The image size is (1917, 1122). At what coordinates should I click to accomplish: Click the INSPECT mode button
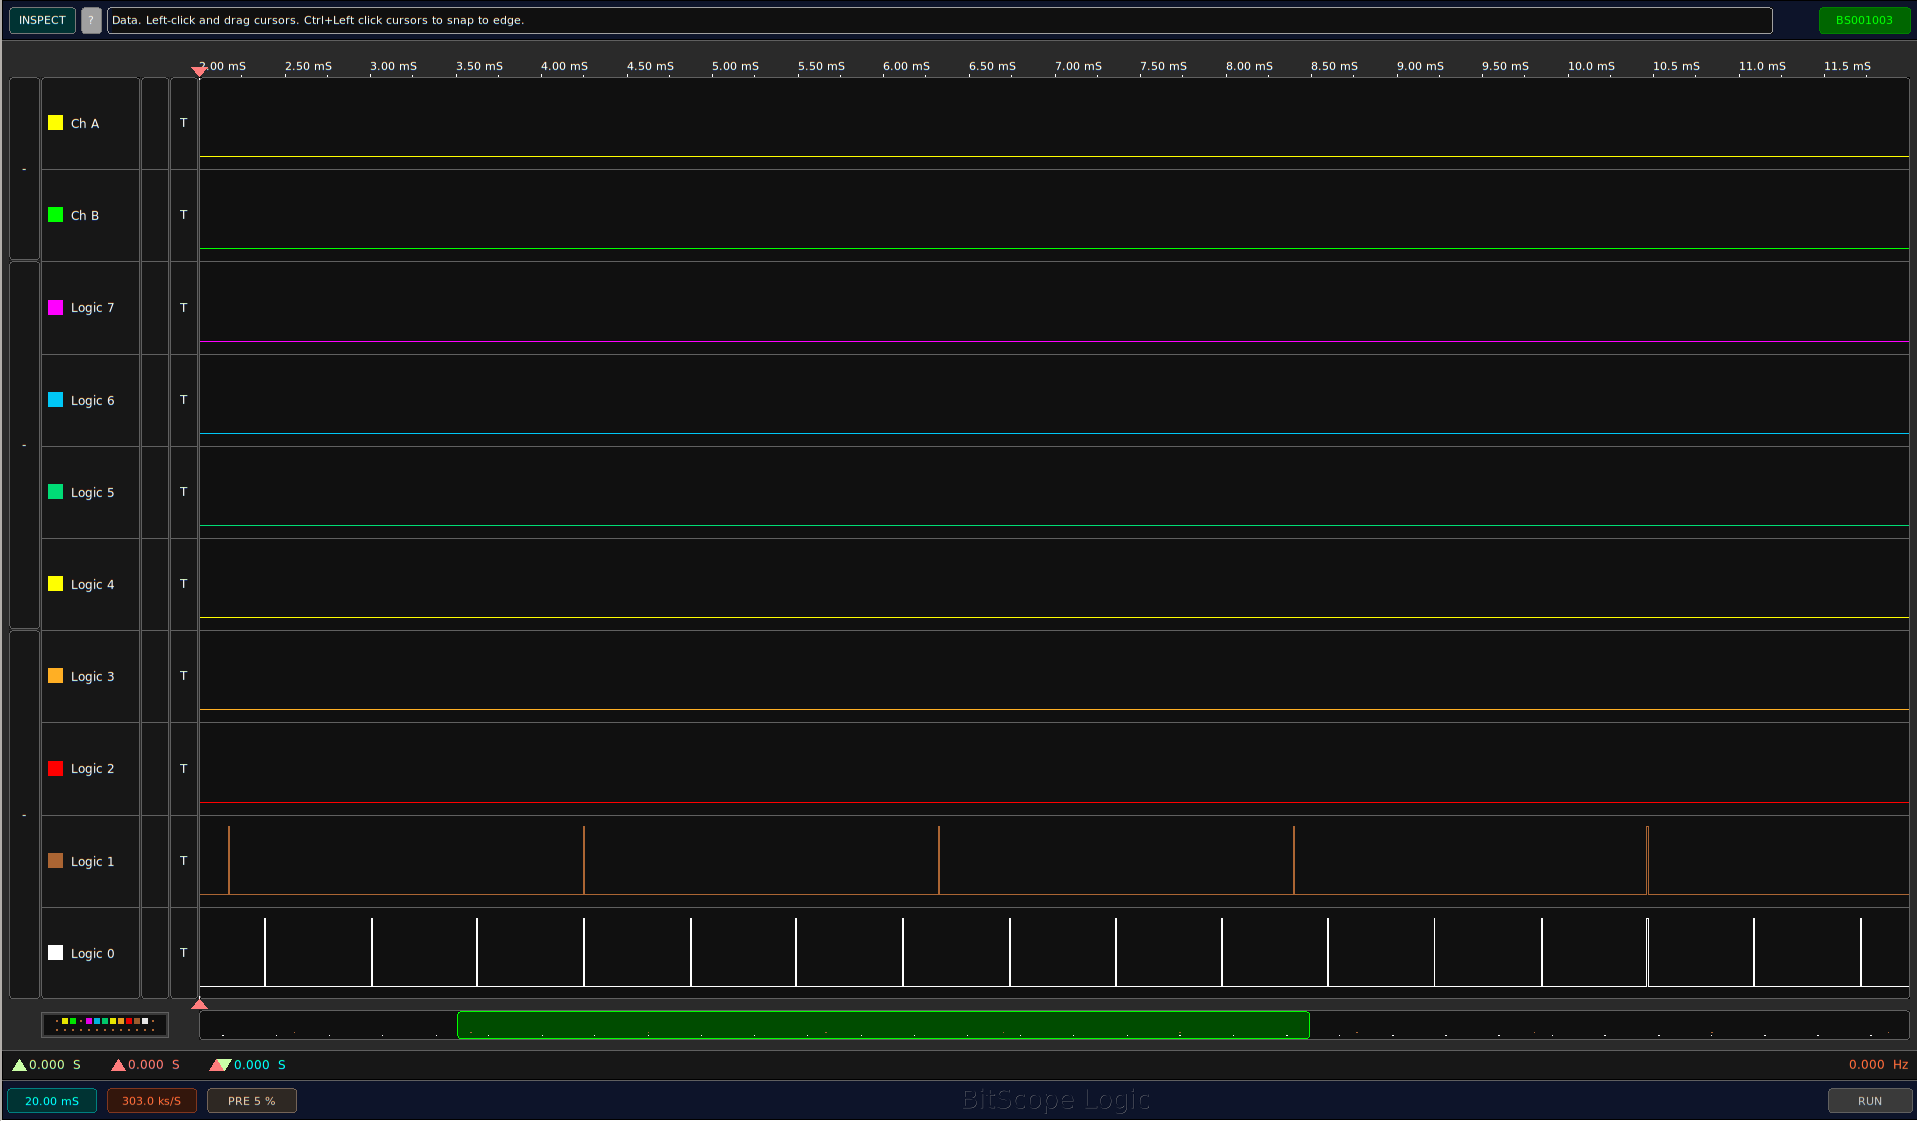[42, 20]
